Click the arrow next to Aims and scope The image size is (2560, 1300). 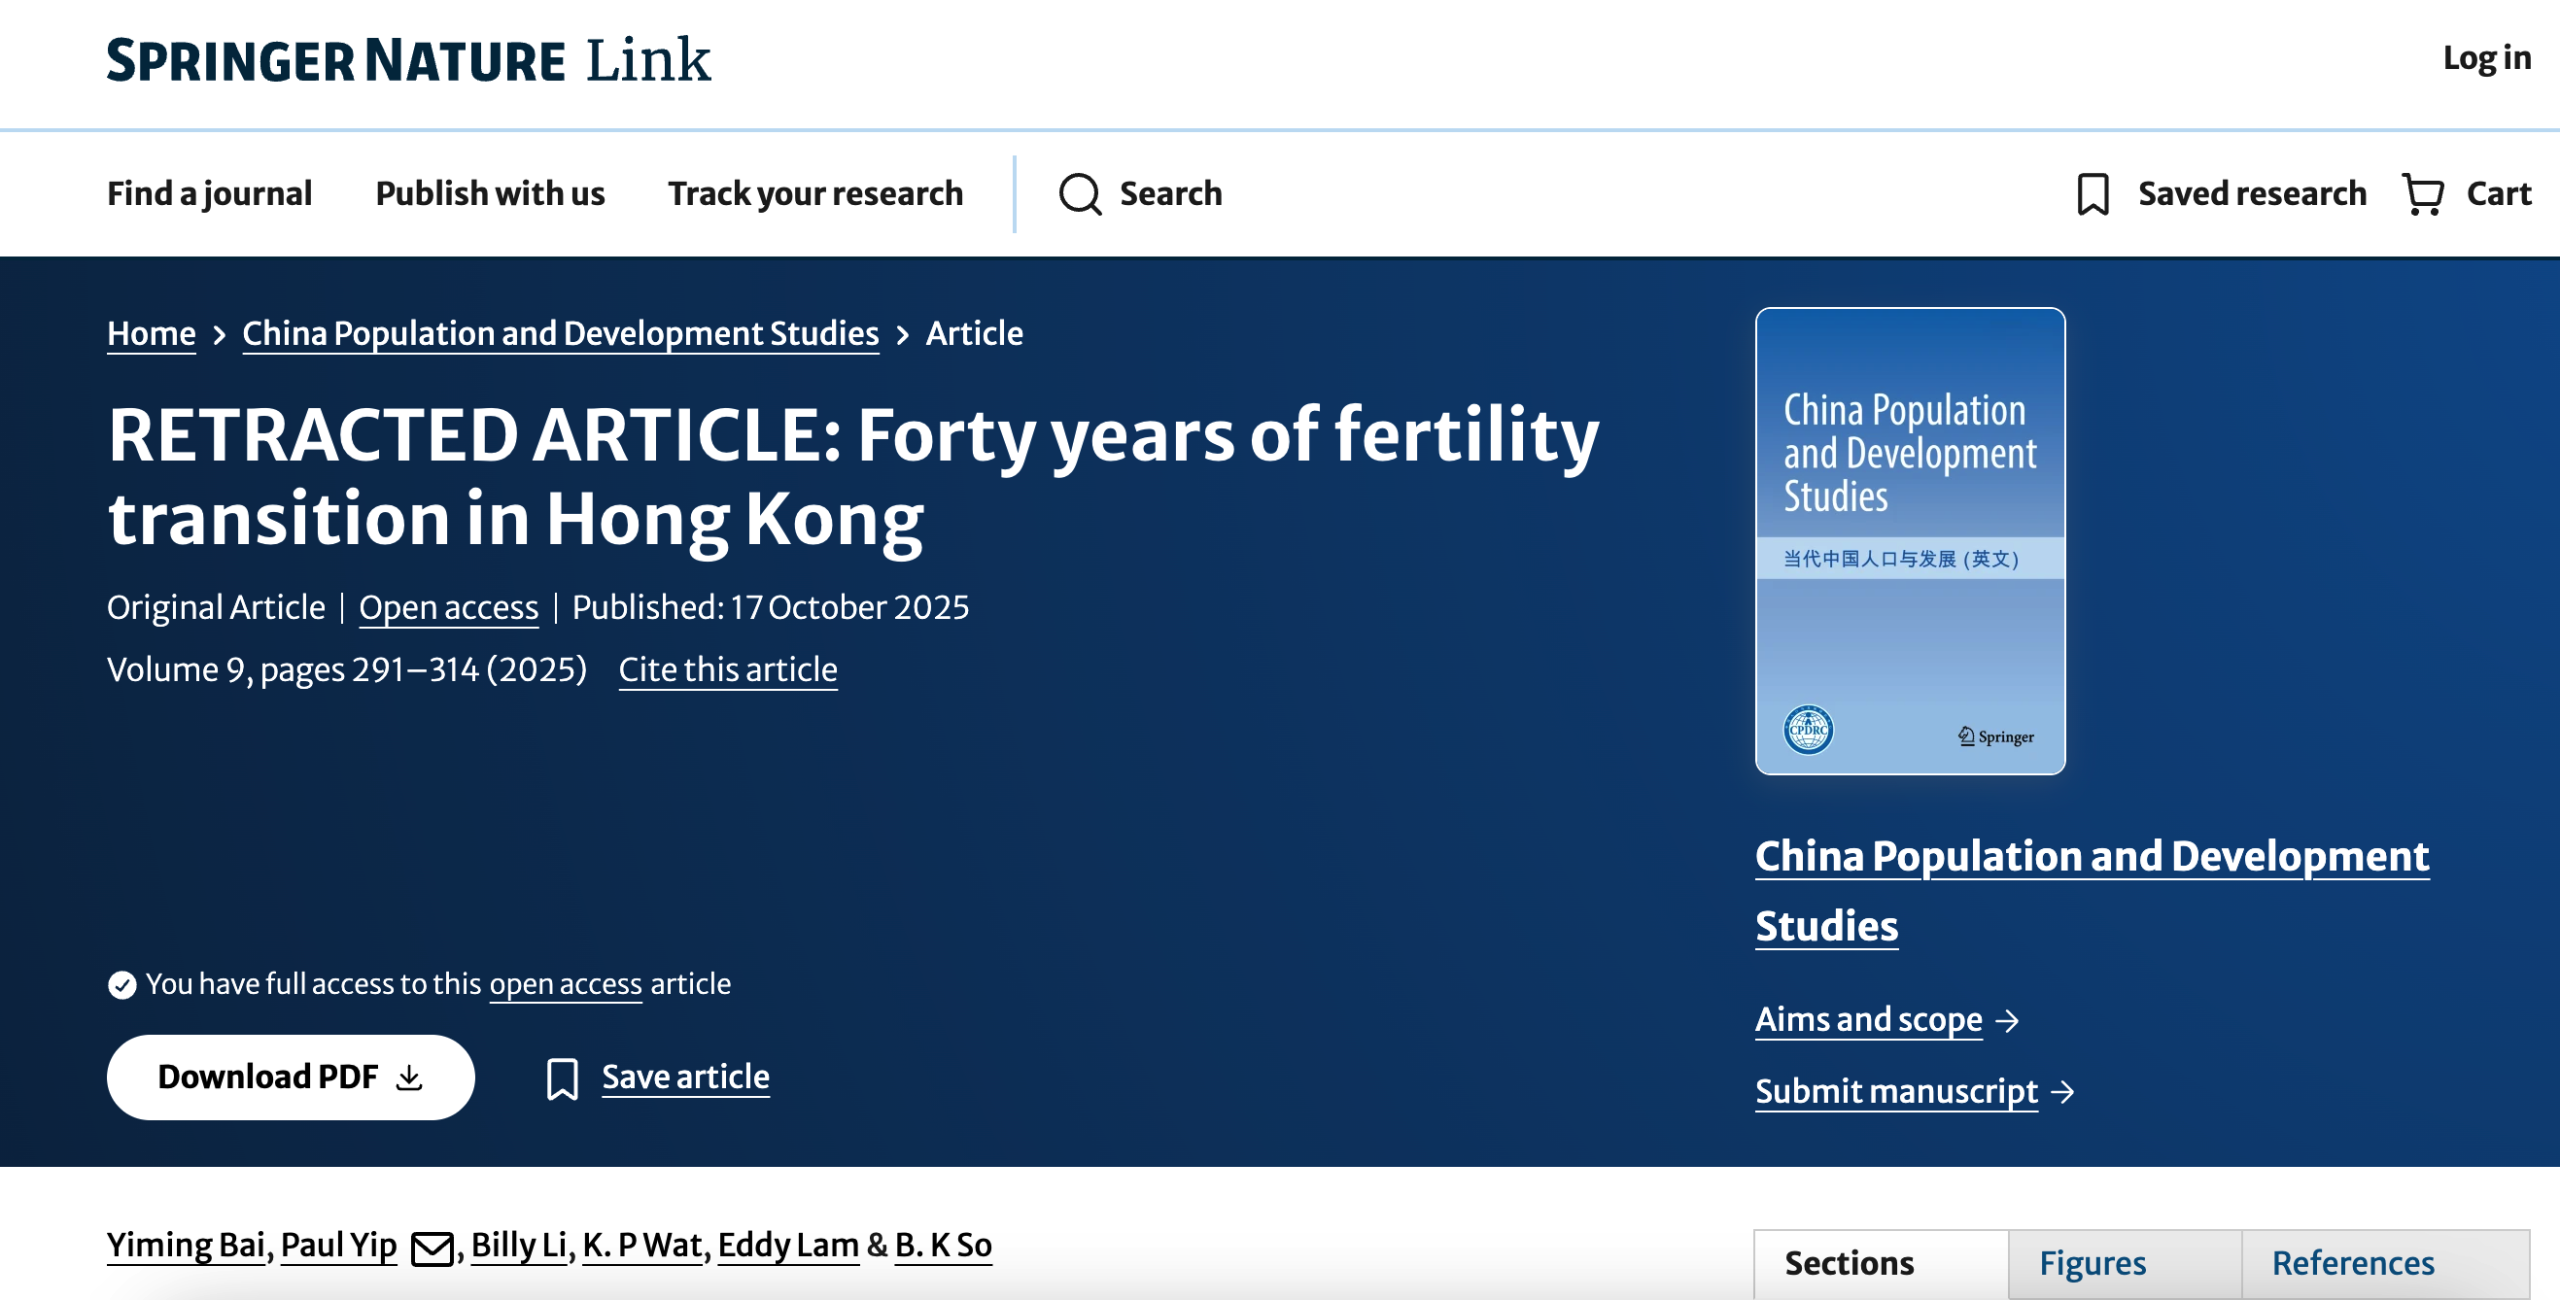(2007, 1021)
